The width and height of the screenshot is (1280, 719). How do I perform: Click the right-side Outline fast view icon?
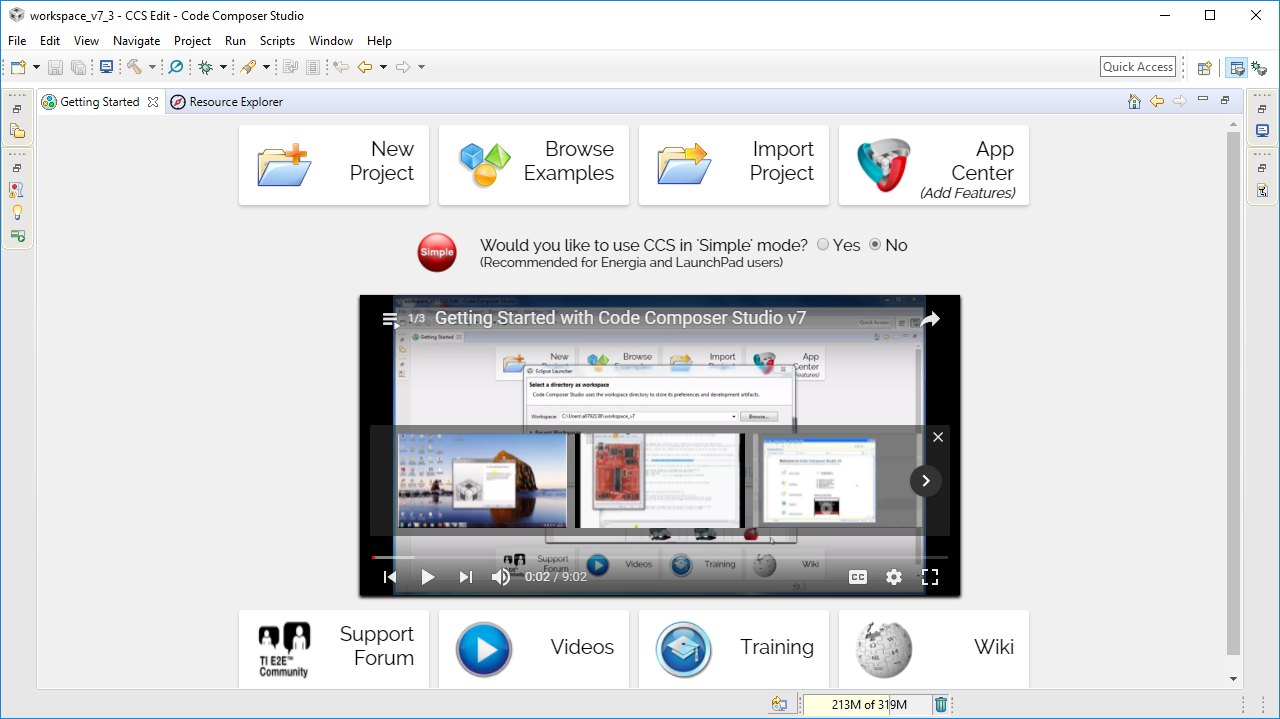coord(1262,190)
